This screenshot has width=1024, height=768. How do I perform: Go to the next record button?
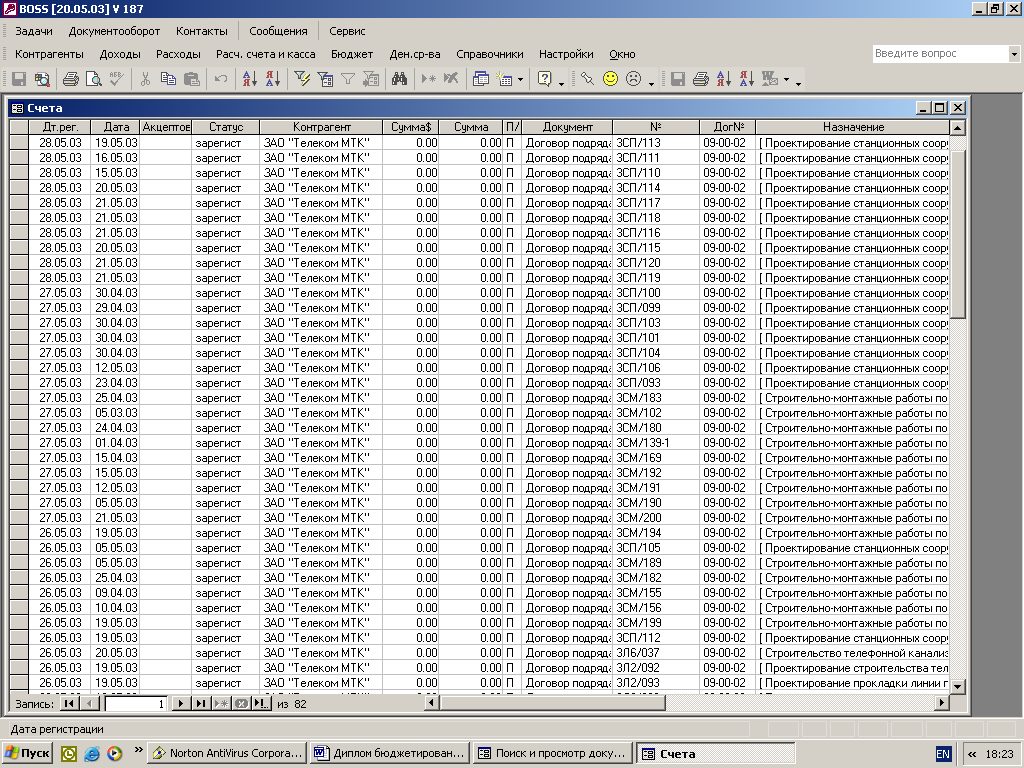pos(181,704)
